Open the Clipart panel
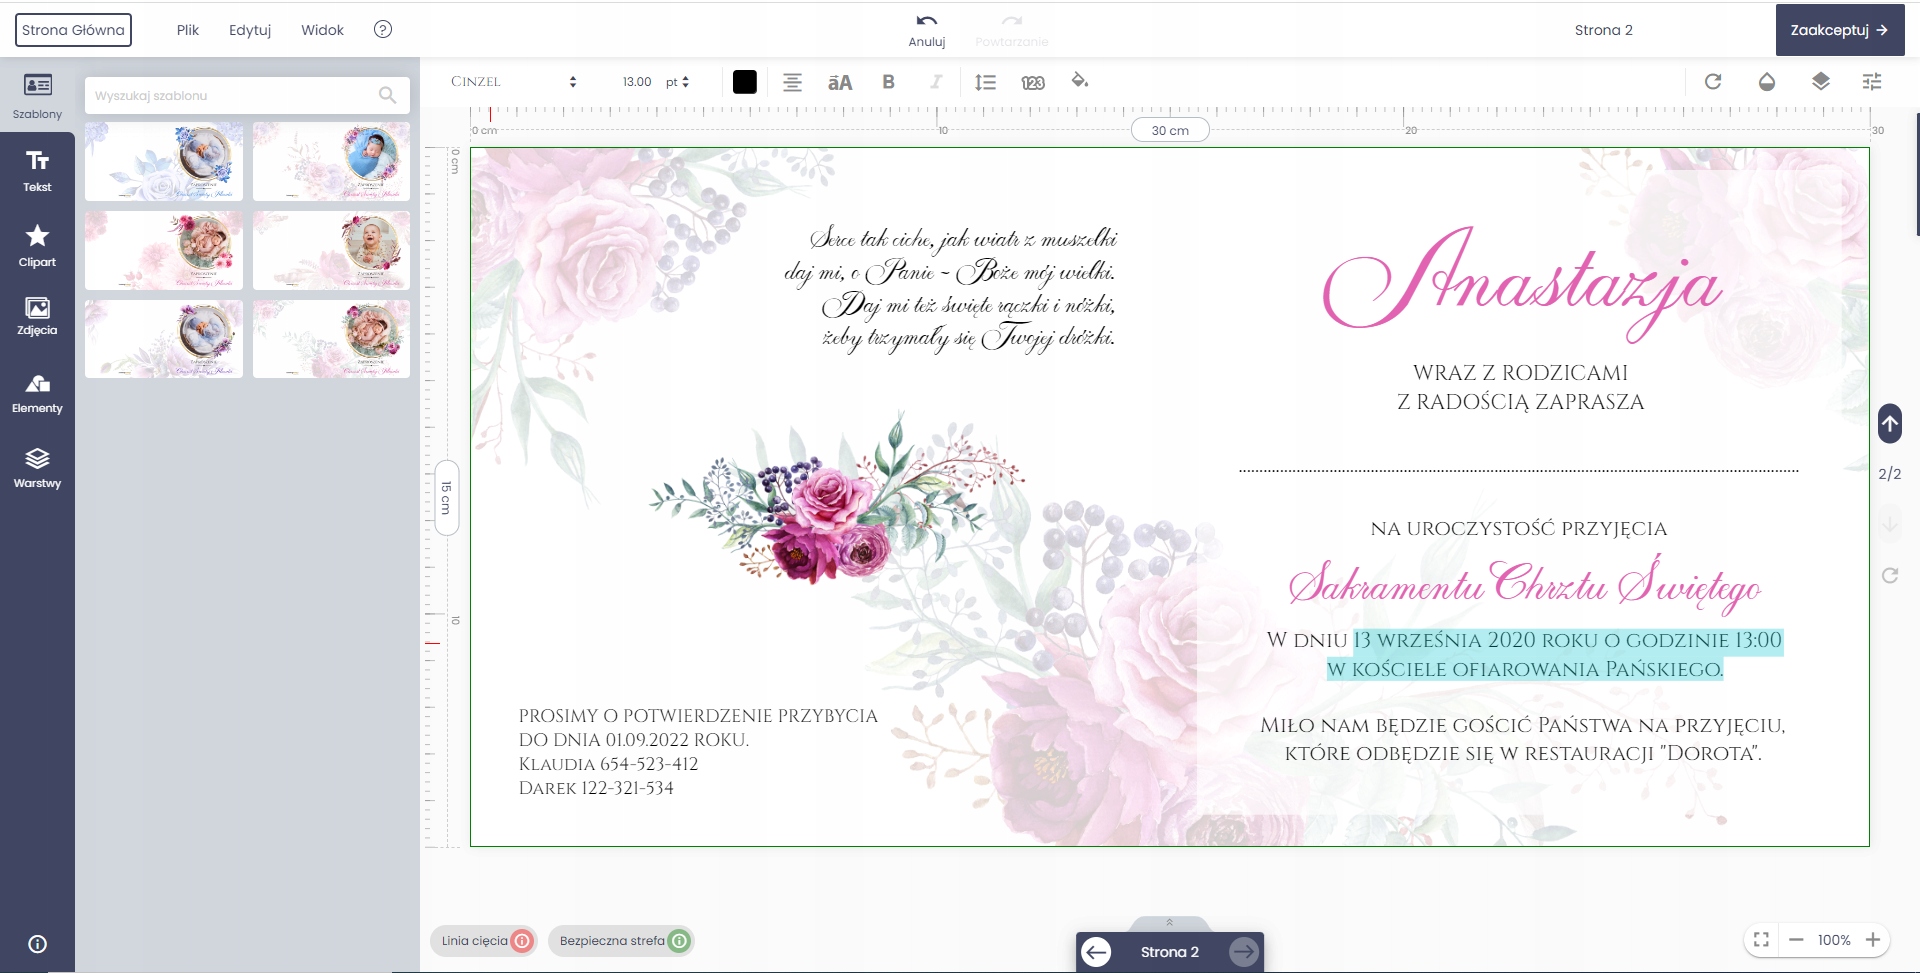 pyautogui.click(x=37, y=246)
